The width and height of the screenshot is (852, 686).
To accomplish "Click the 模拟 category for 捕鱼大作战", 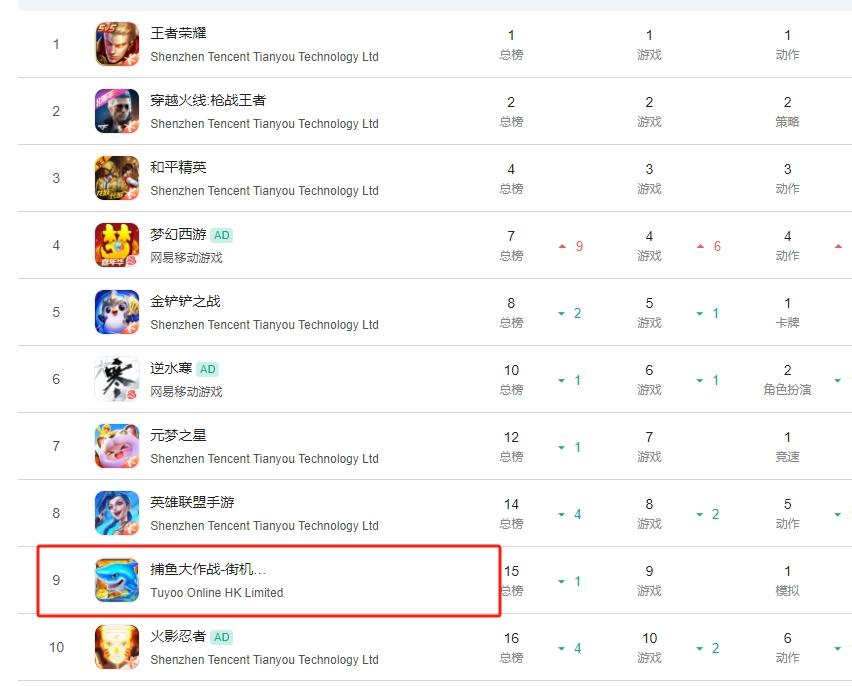I will (x=787, y=590).
